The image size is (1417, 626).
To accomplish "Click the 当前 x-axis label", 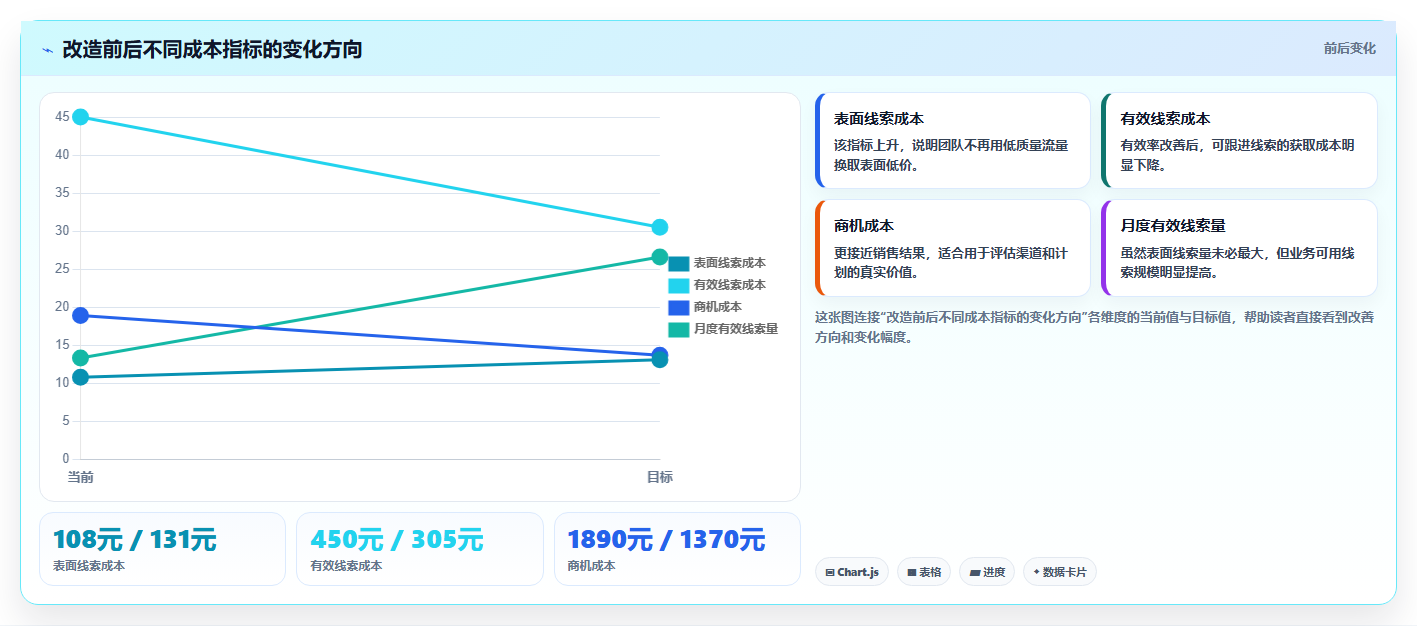I will point(81,477).
